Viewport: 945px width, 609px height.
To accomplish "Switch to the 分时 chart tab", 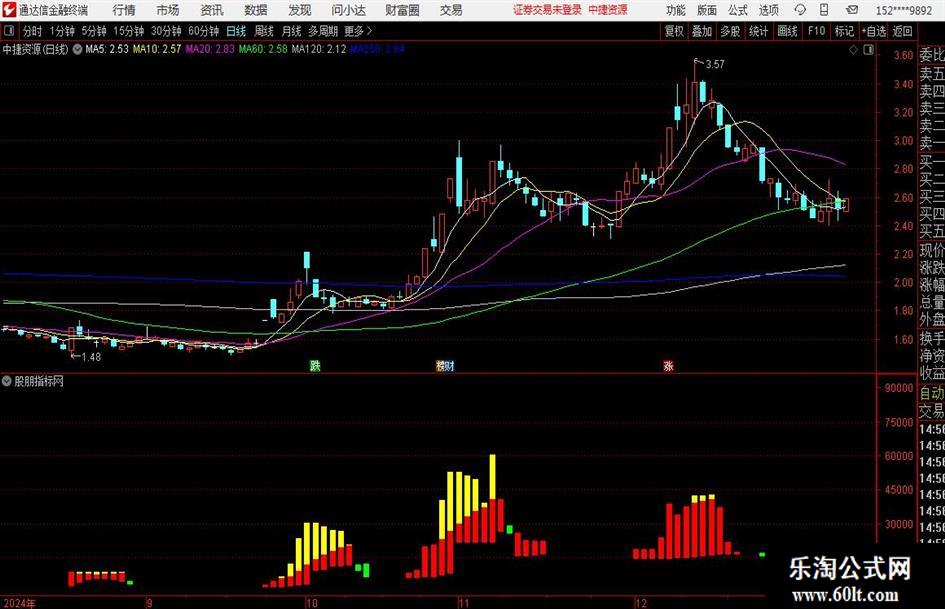I will (x=32, y=31).
